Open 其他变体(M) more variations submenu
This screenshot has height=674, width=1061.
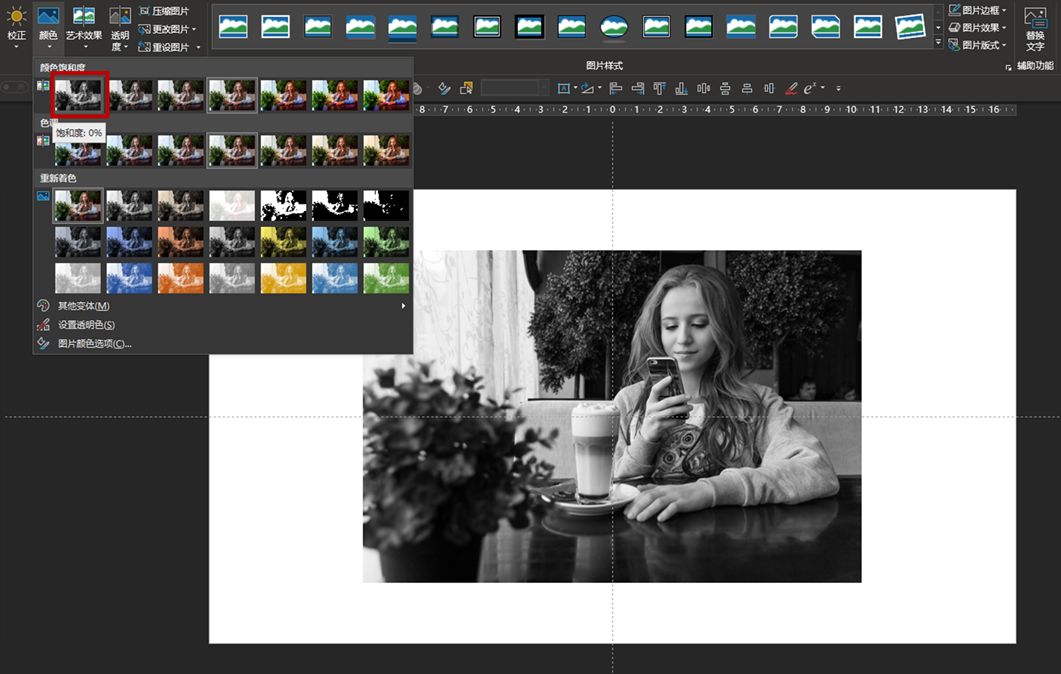point(223,306)
